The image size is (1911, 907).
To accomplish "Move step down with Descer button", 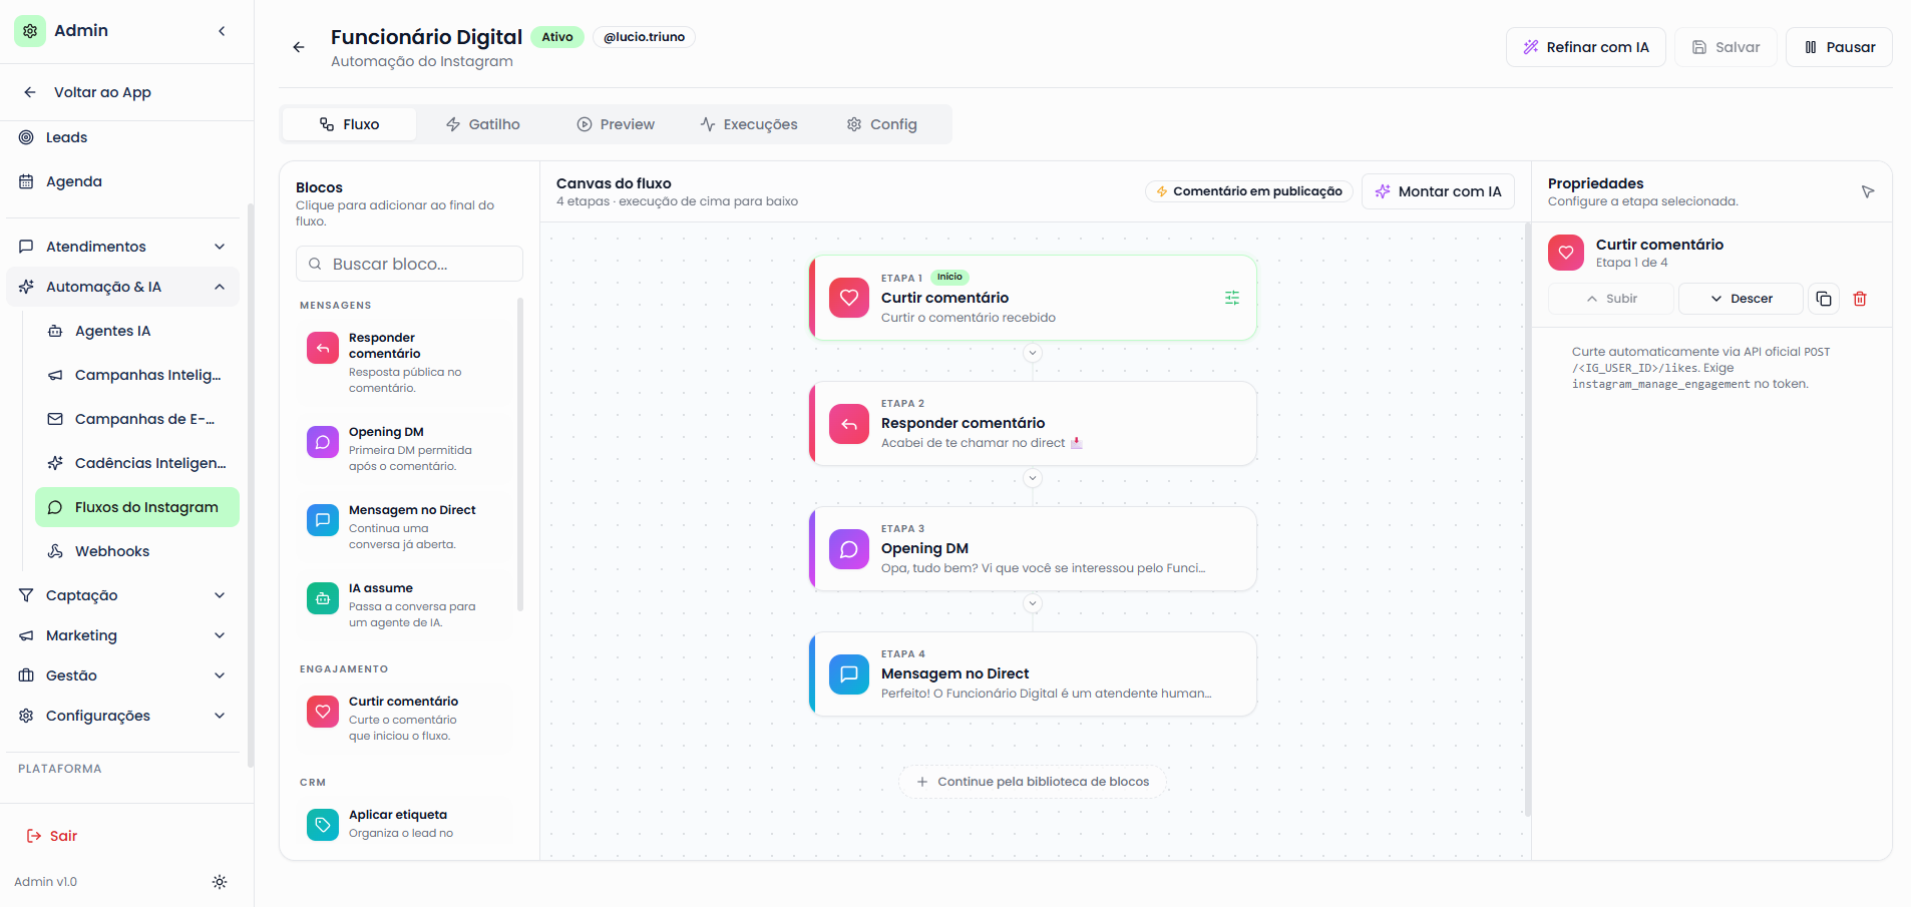I will (1741, 299).
